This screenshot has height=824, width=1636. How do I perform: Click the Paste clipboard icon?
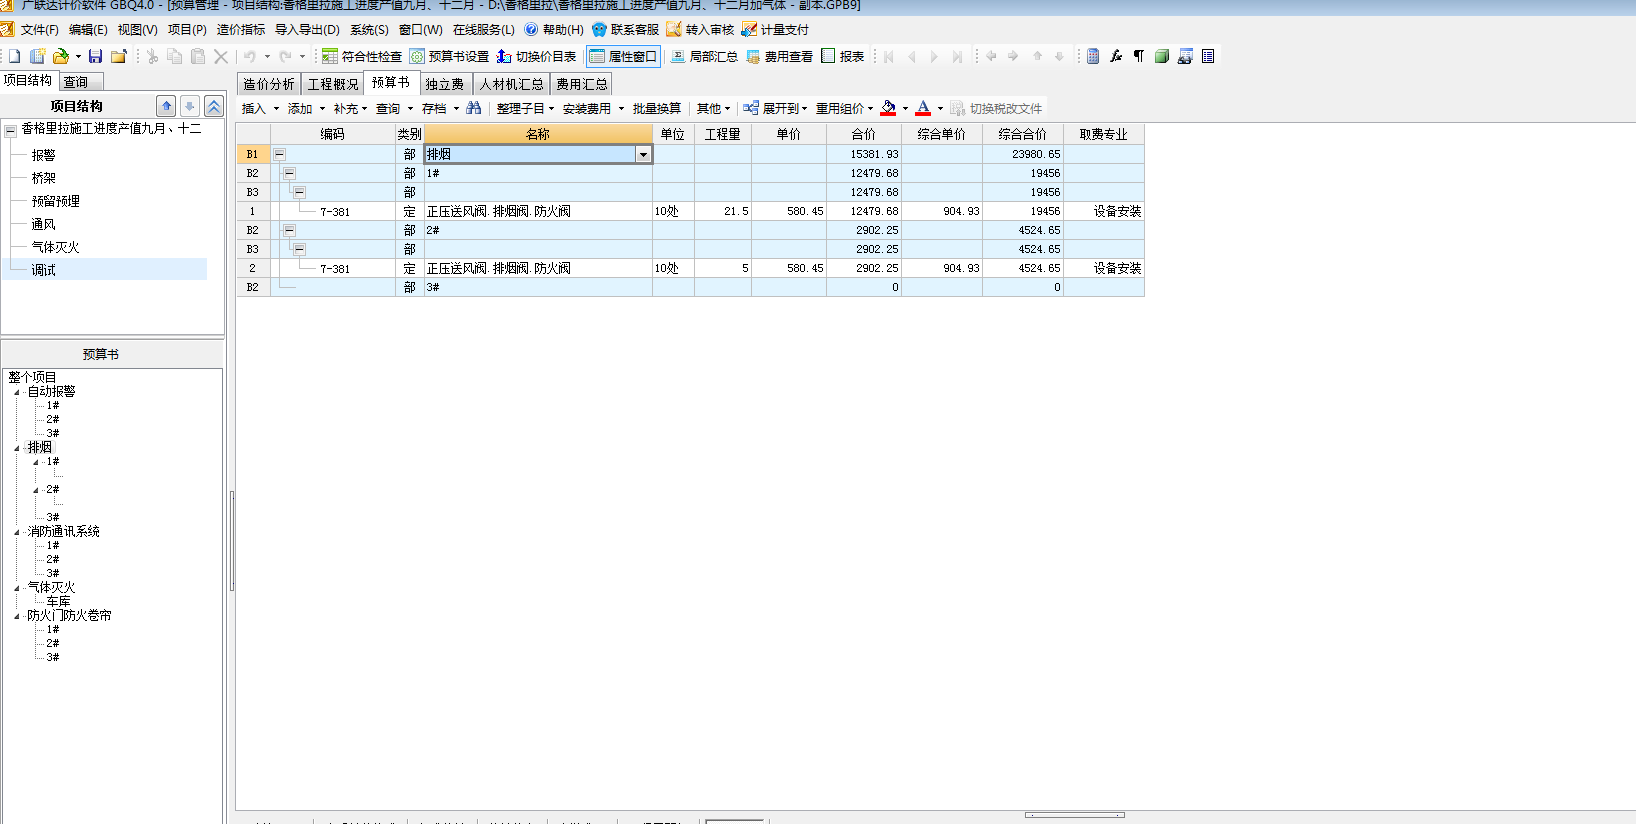pyautogui.click(x=198, y=57)
